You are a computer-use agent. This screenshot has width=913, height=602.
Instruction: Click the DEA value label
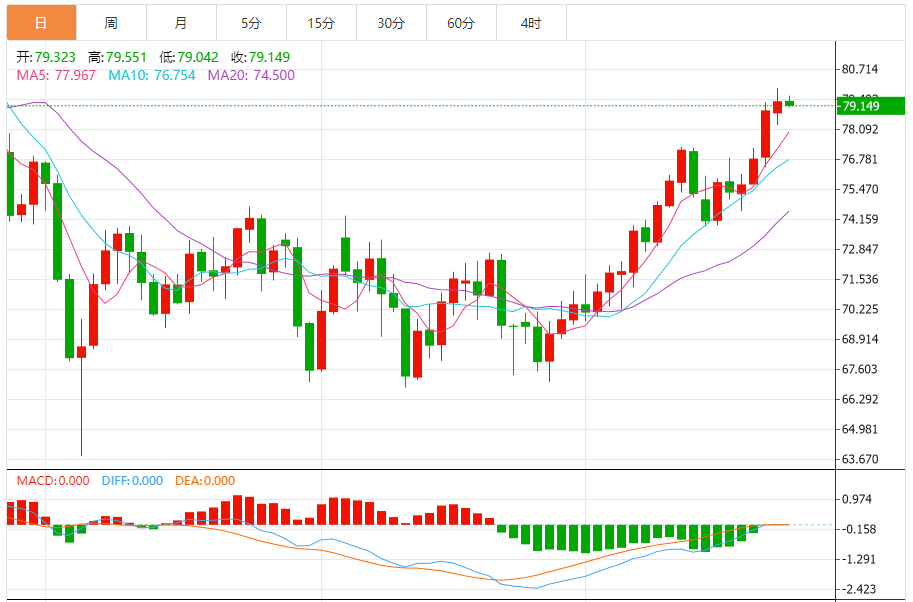(x=205, y=481)
